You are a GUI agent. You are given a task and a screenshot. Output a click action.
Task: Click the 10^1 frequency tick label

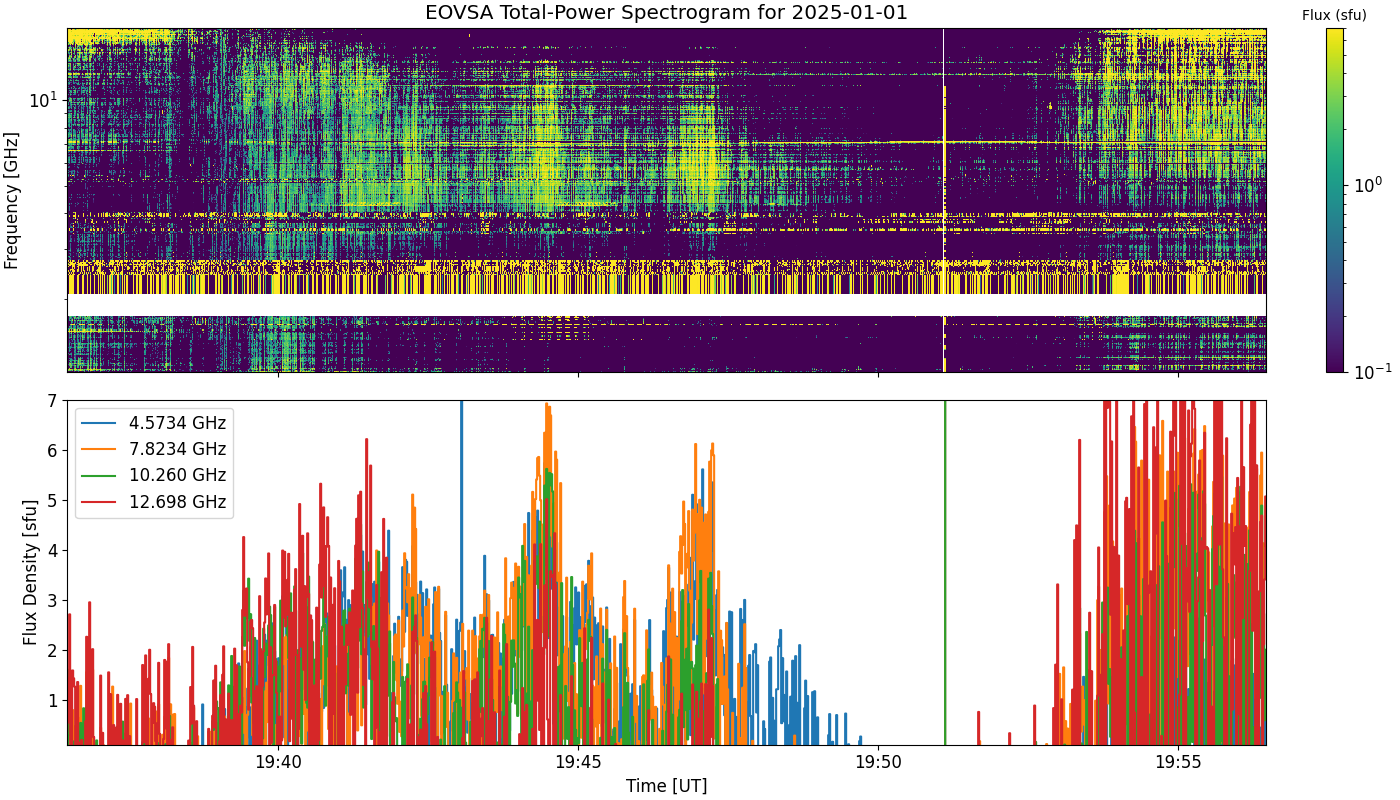pos(44,99)
